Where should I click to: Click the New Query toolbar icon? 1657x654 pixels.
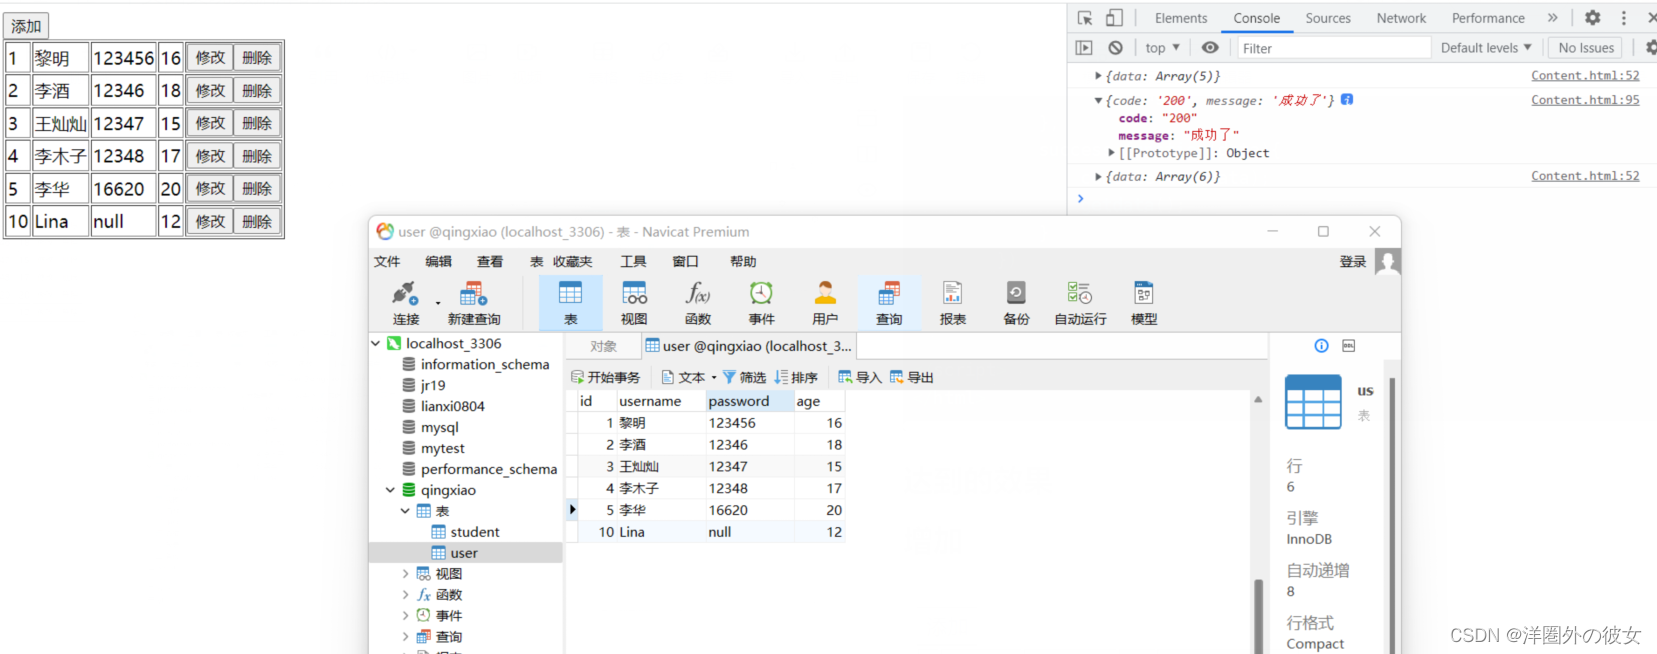pos(474,303)
